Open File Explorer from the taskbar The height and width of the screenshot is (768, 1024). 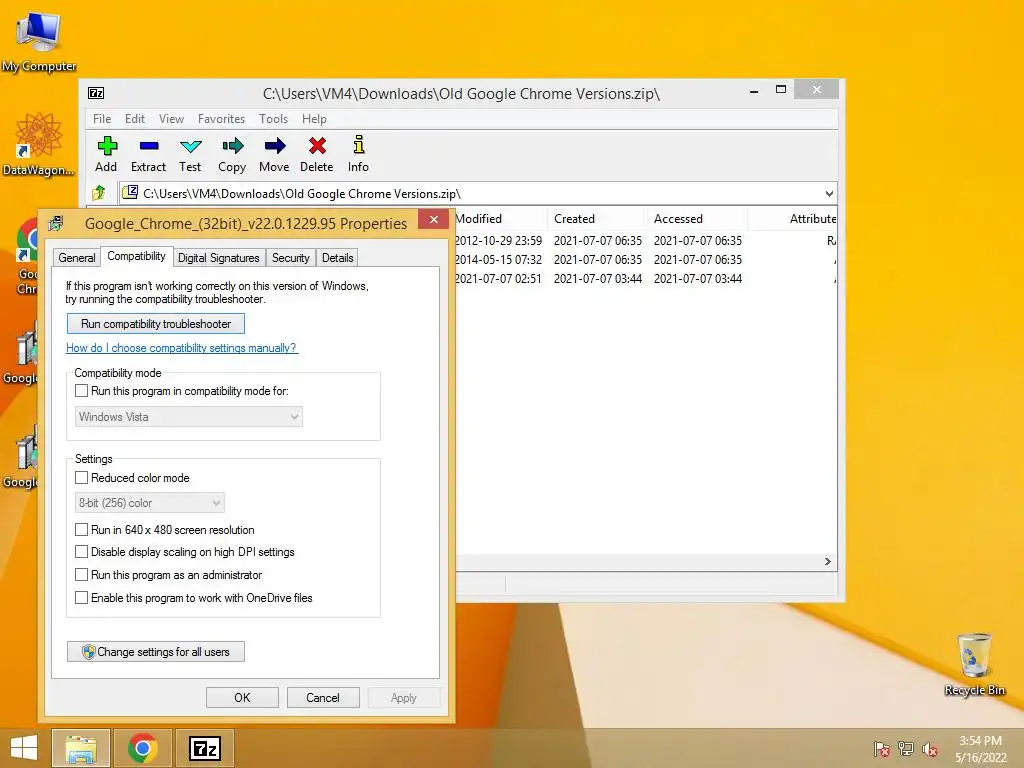[x=81, y=748]
